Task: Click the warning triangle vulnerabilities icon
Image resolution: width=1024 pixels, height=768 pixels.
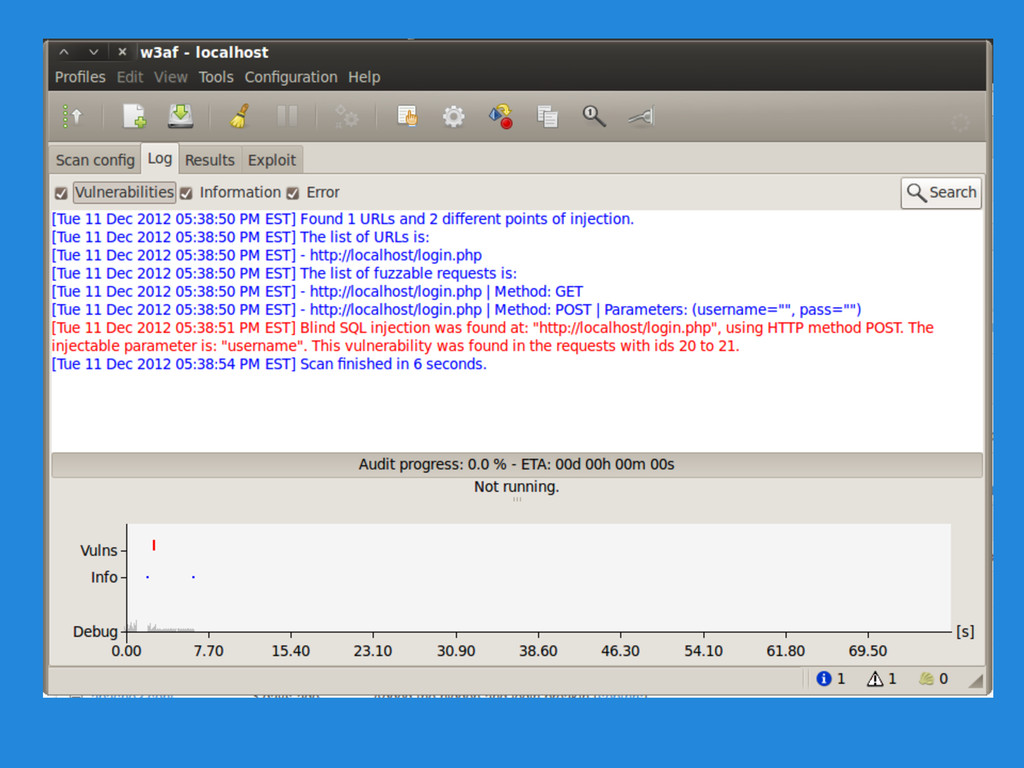Action: (x=875, y=679)
